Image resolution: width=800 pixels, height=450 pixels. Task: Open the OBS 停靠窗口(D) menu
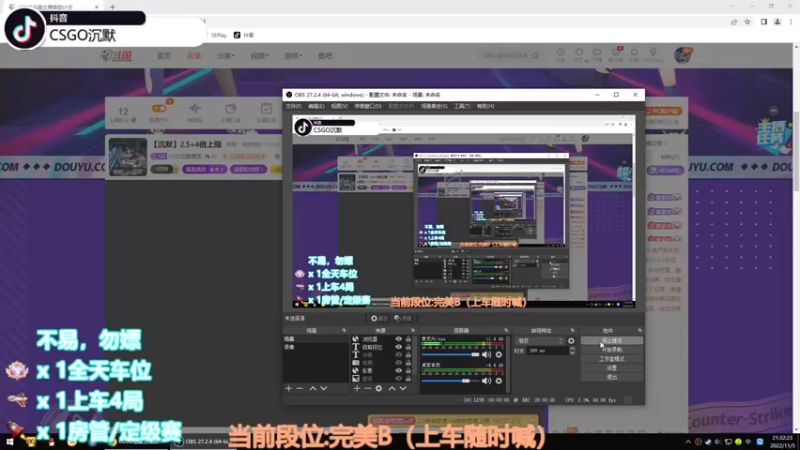[367, 106]
